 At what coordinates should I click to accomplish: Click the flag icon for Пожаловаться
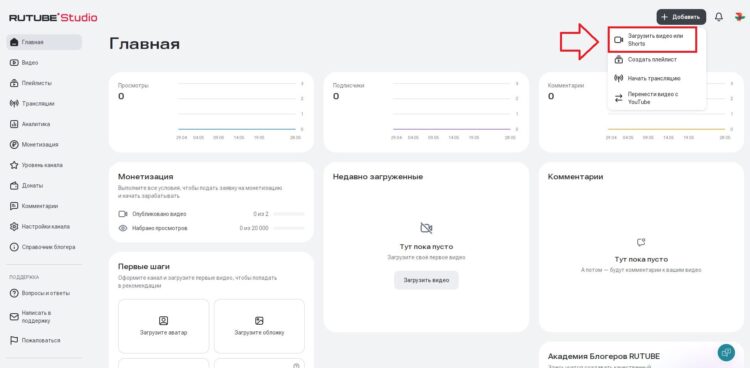tap(14, 340)
